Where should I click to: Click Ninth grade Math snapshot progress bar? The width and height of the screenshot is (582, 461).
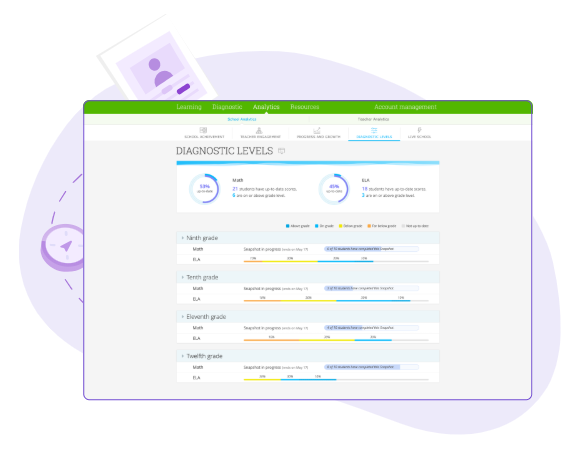coord(371,249)
